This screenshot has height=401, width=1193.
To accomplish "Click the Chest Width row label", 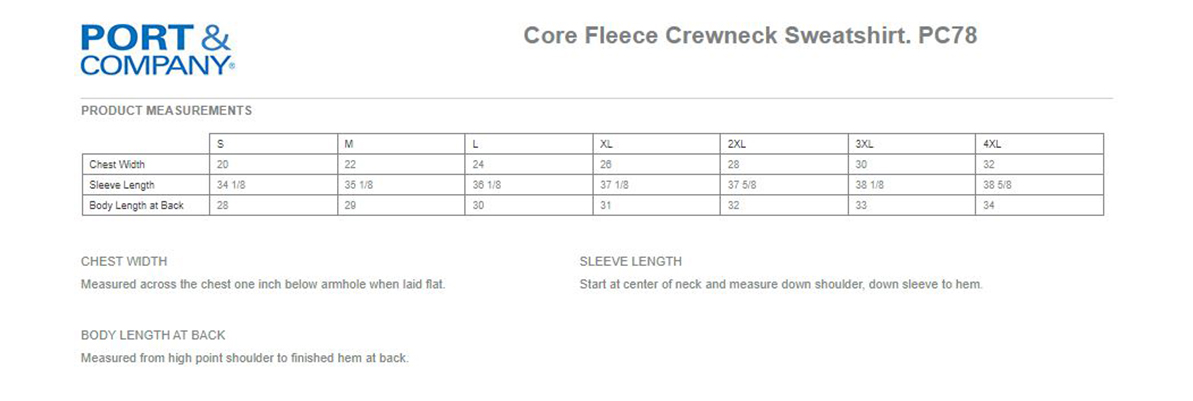I will coord(118,164).
